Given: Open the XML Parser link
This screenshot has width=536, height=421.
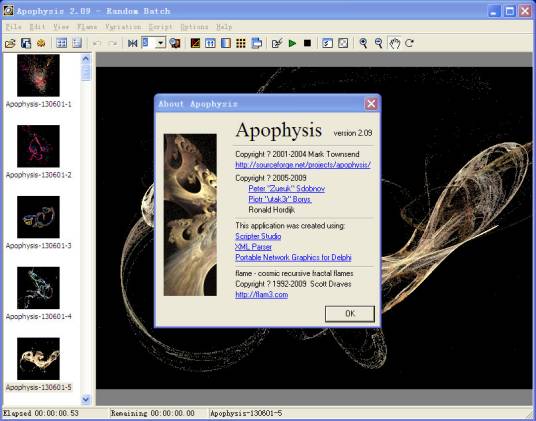Looking at the screenshot, I should tap(253, 247).
